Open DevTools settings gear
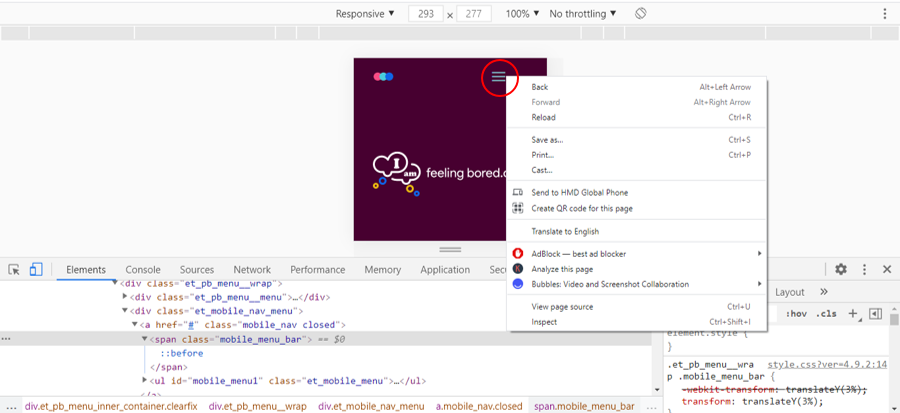This screenshot has height=413, width=900. pyautogui.click(x=841, y=269)
